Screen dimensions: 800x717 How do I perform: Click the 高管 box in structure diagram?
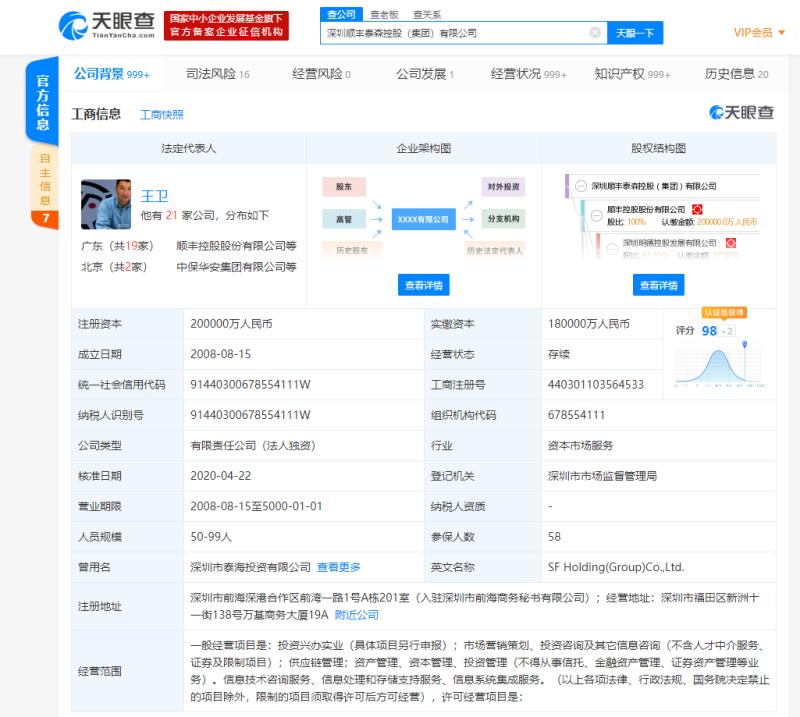pos(344,219)
